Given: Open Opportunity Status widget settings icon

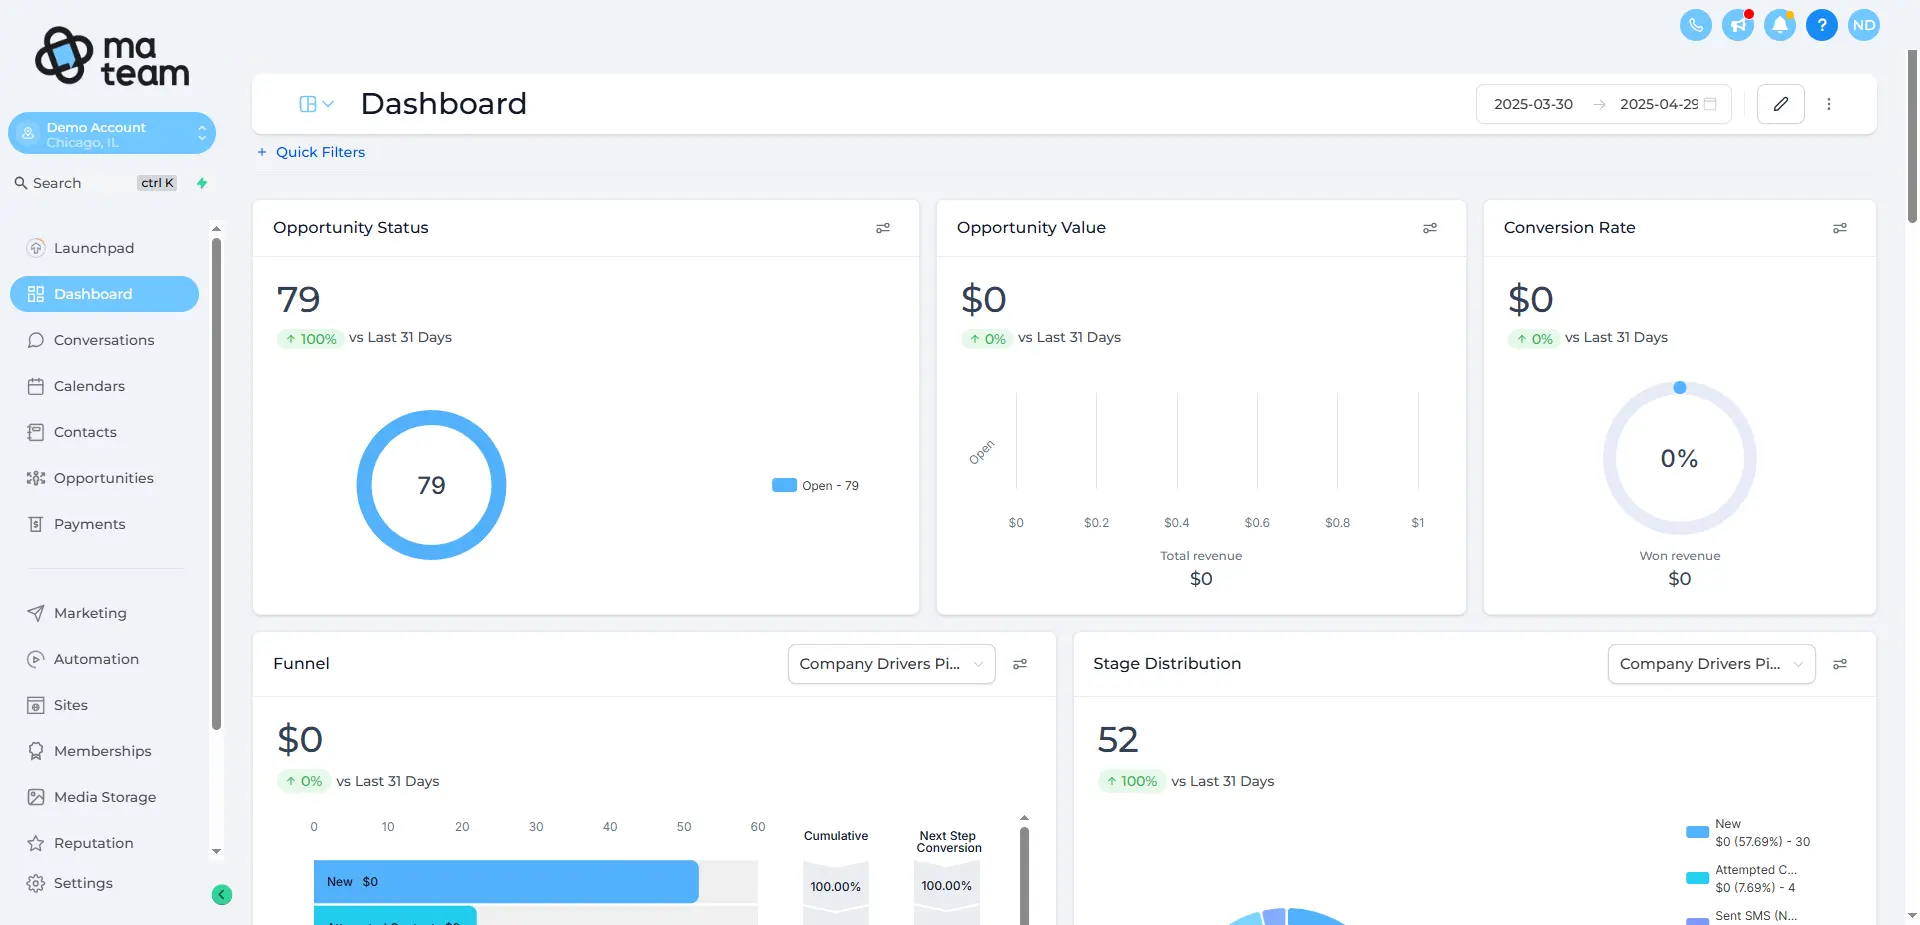Looking at the screenshot, I should coord(882,228).
